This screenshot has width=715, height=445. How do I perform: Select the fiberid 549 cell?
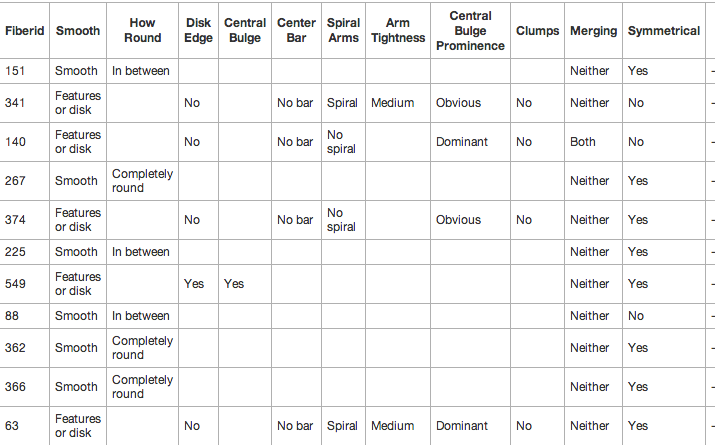[x=15, y=284]
